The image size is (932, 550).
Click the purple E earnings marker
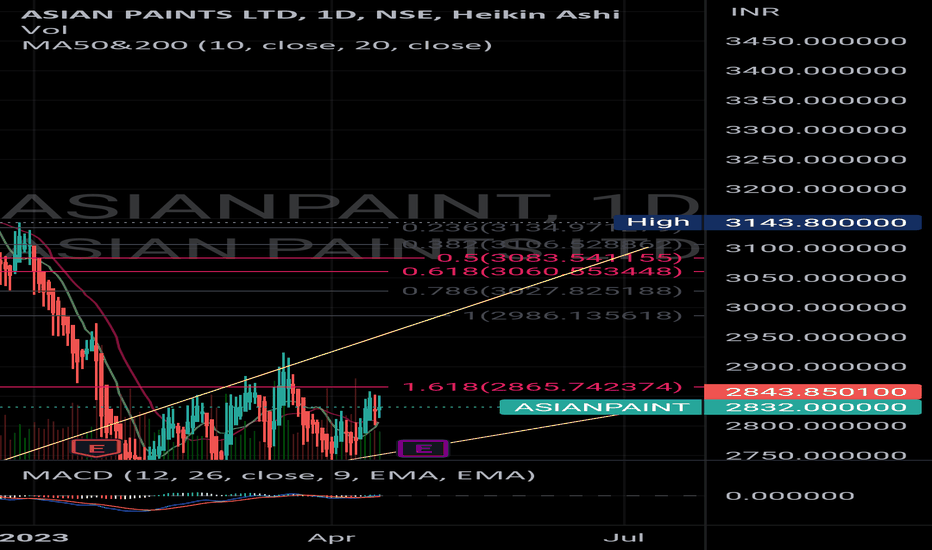click(x=423, y=448)
